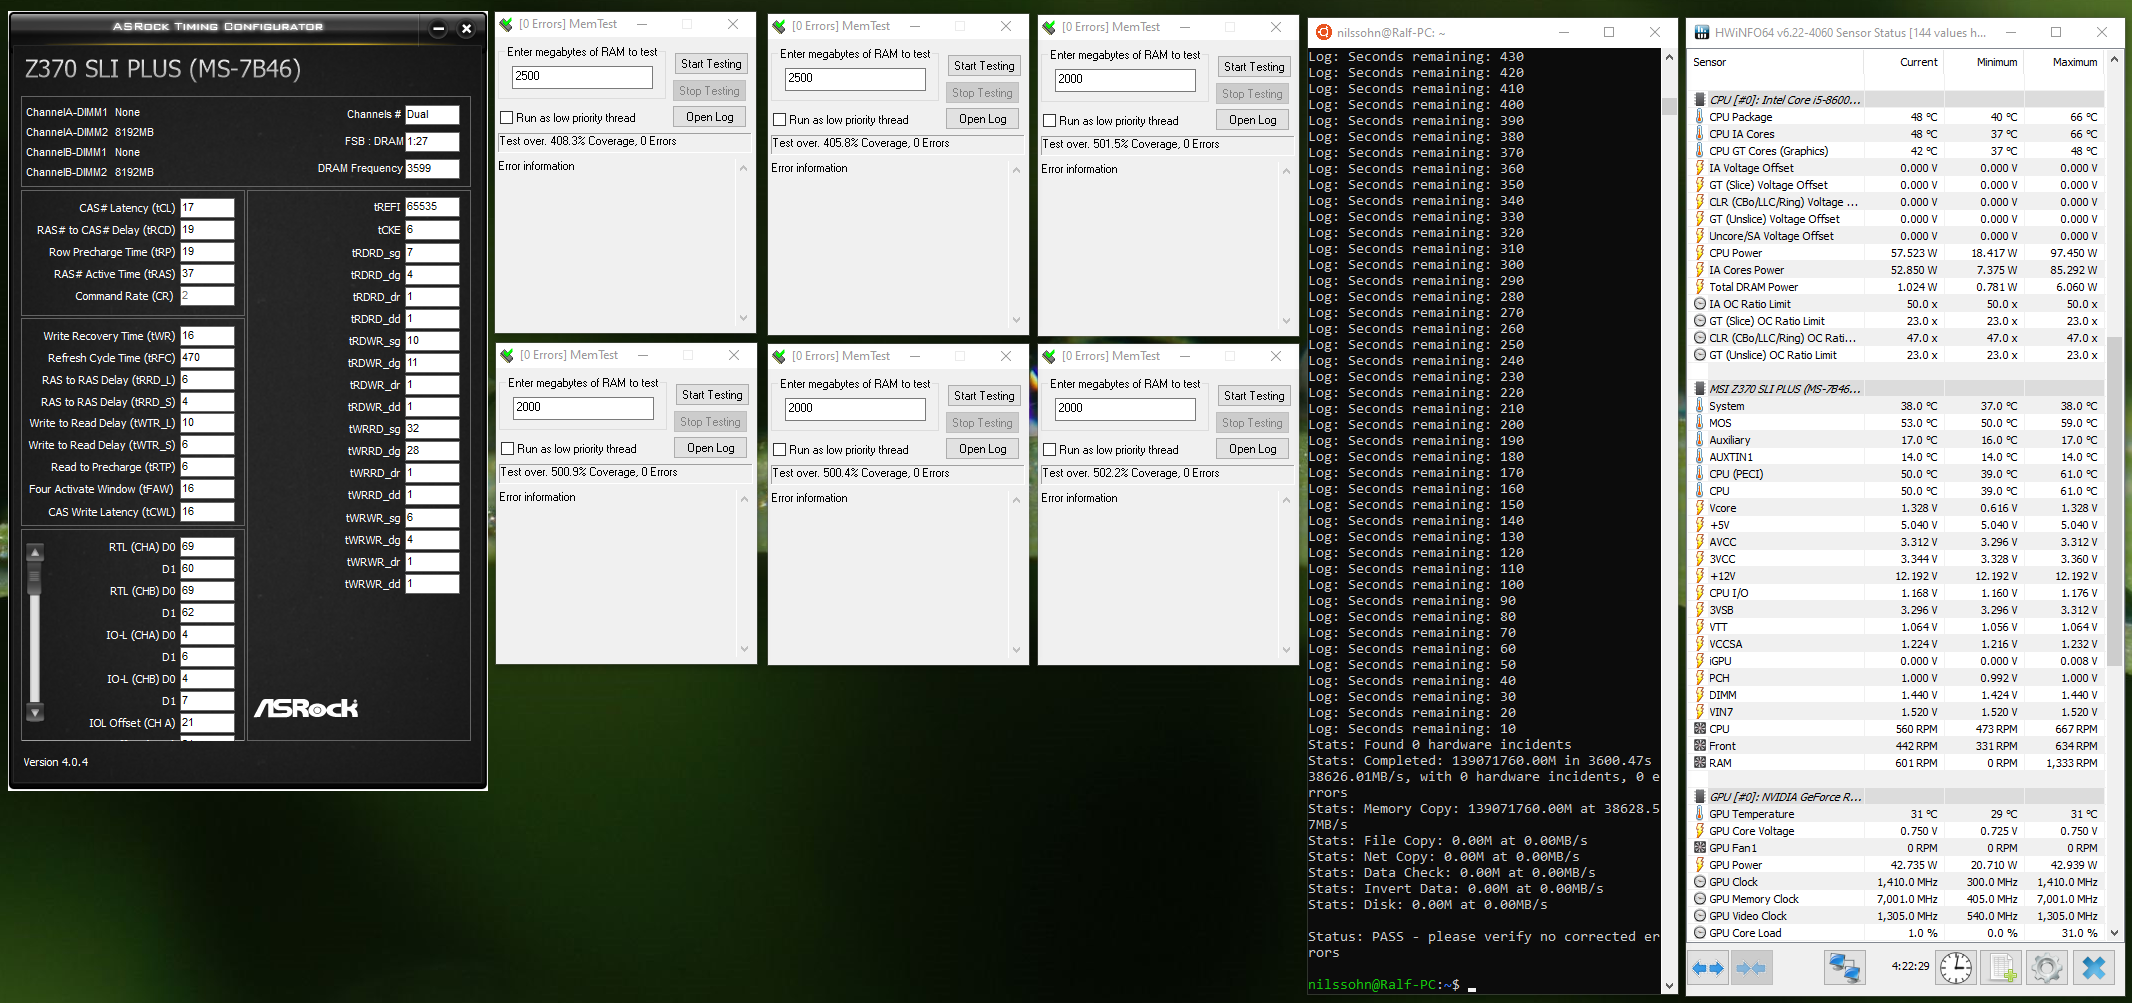Open HWiNFO sensor settings gear icon

click(x=2047, y=967)
